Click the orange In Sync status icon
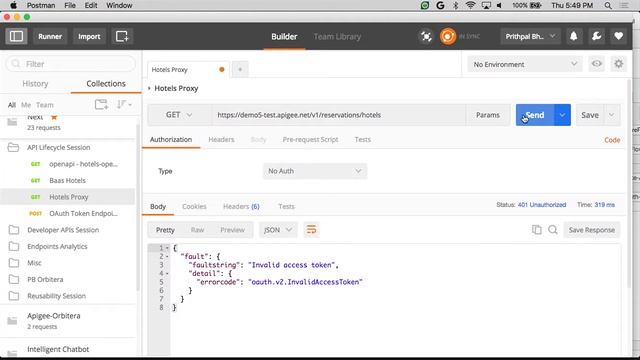This screenshot has width=640, height=360. (x=448, y=36)
